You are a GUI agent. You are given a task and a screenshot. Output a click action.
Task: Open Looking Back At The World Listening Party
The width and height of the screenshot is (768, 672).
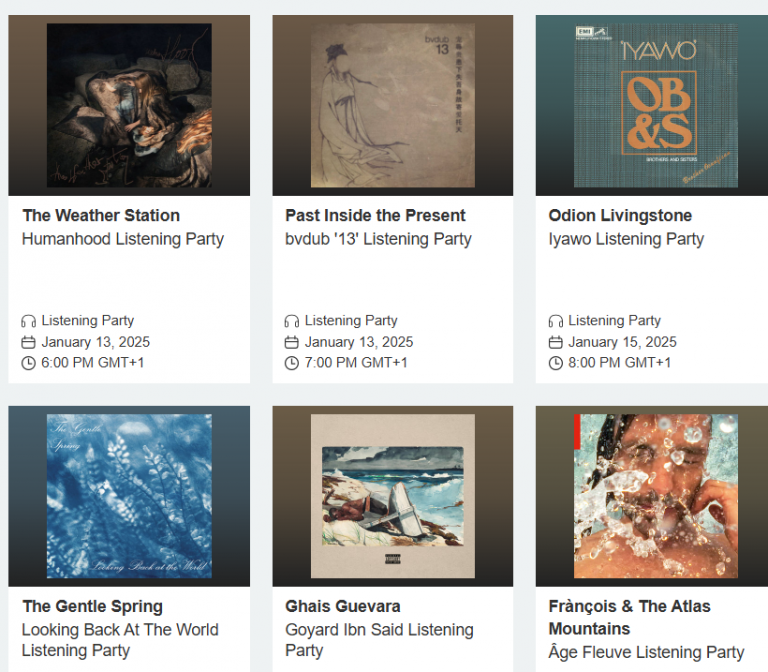120,640
